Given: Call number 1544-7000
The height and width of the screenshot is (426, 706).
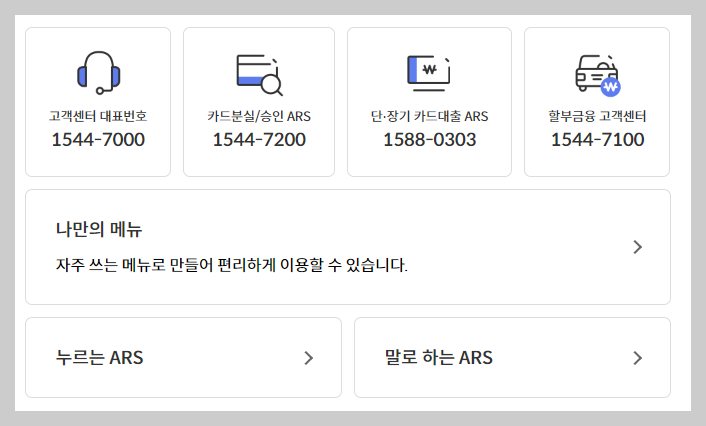Looking at the screenshot, I should click(98, 140).
